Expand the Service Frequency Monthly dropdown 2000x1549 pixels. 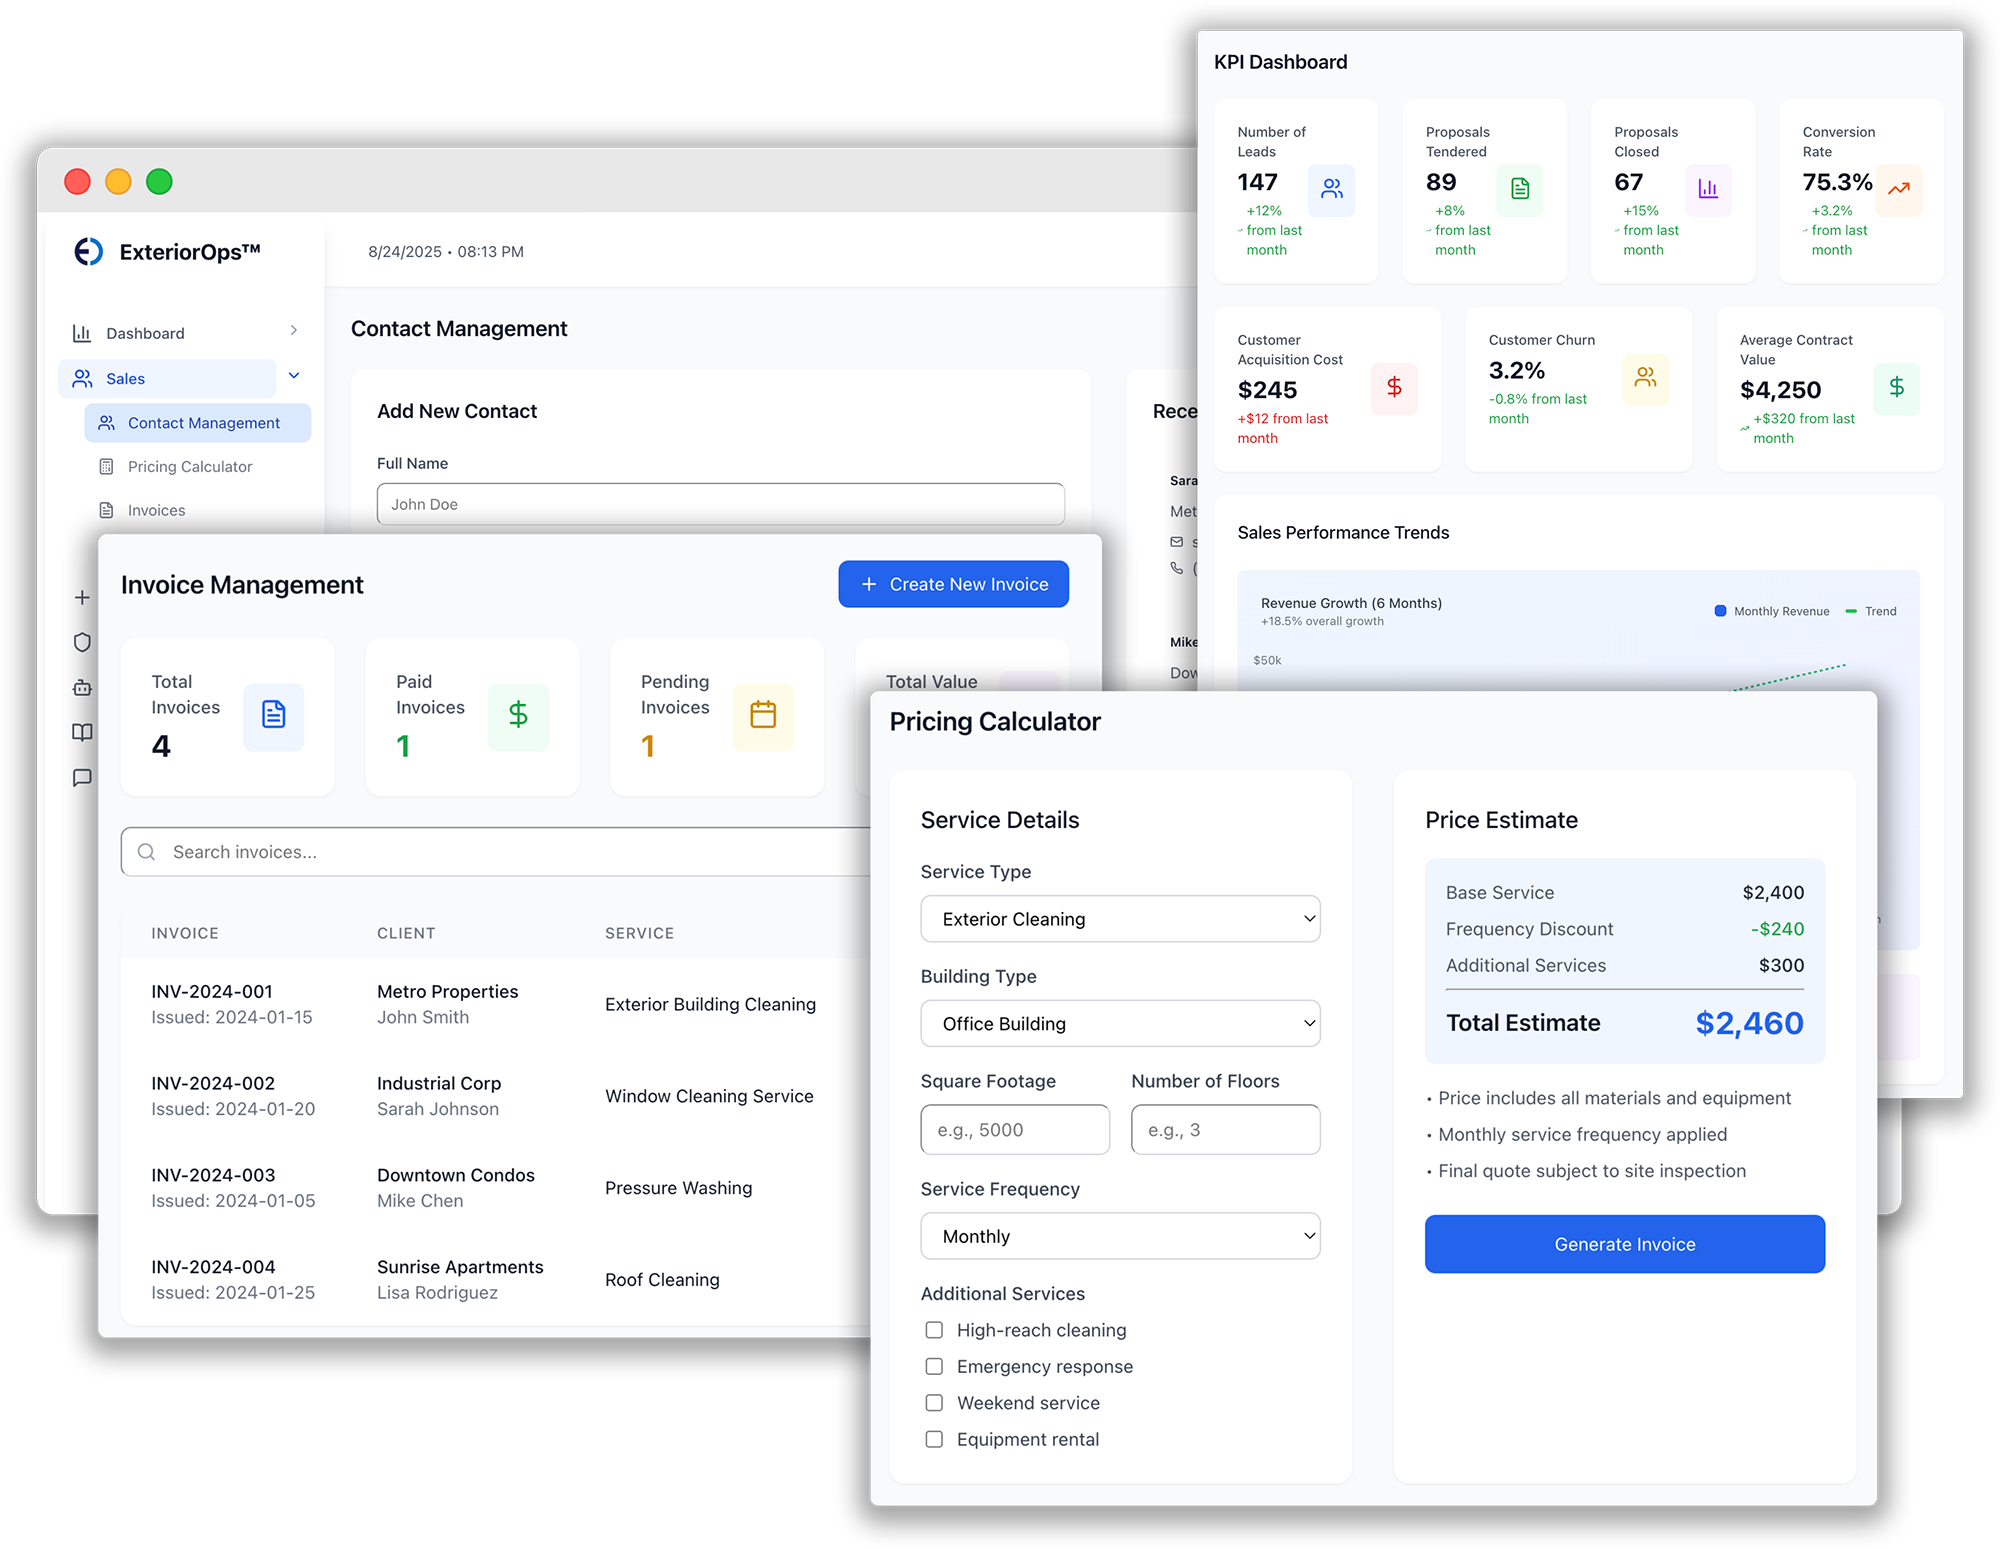1120,1236
